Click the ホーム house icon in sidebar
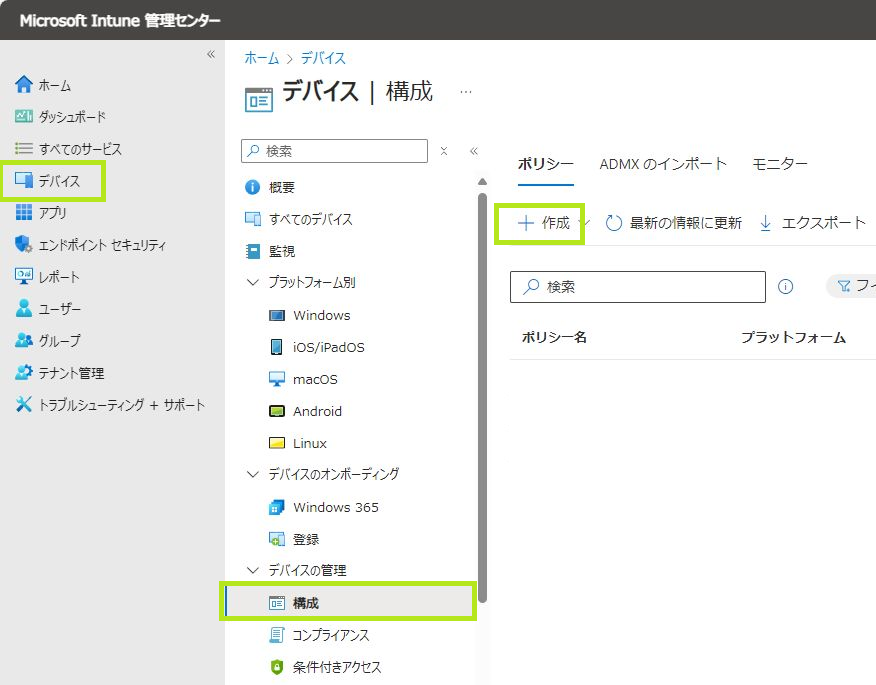Image resolution: width=876 pixels, height=685 pixels. click(x=23, y=84)
